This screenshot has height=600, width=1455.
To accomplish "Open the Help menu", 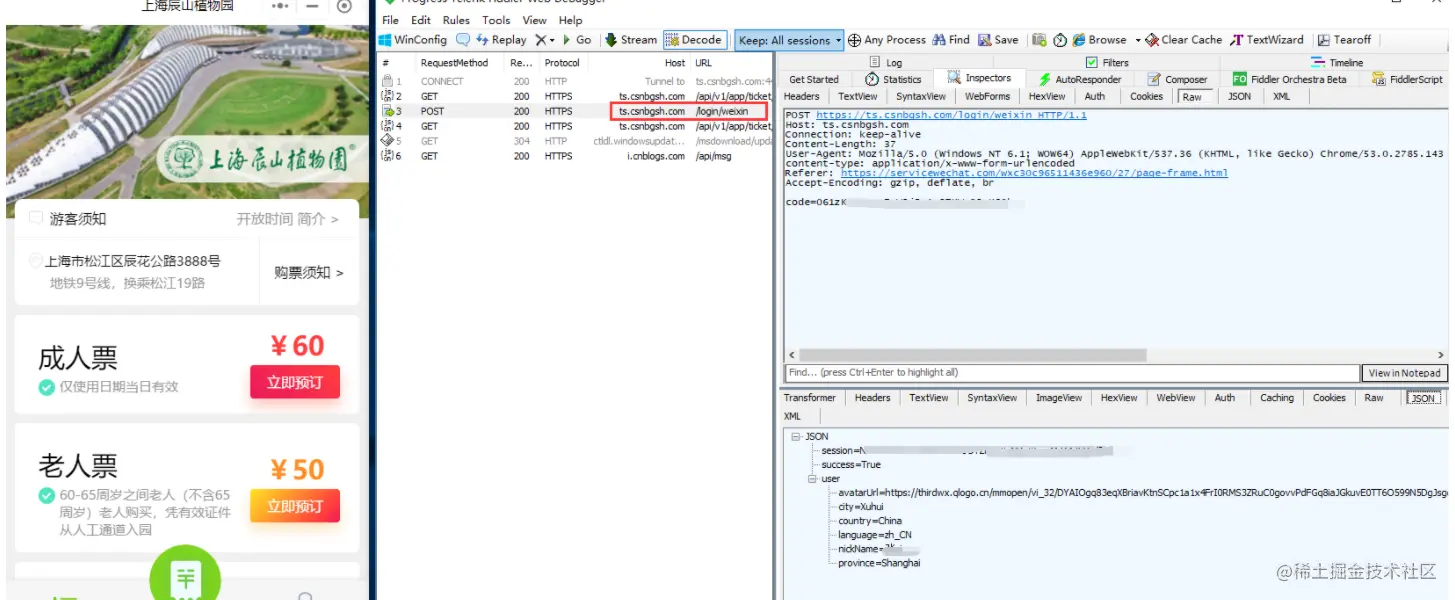I will [x=571, y=20].
